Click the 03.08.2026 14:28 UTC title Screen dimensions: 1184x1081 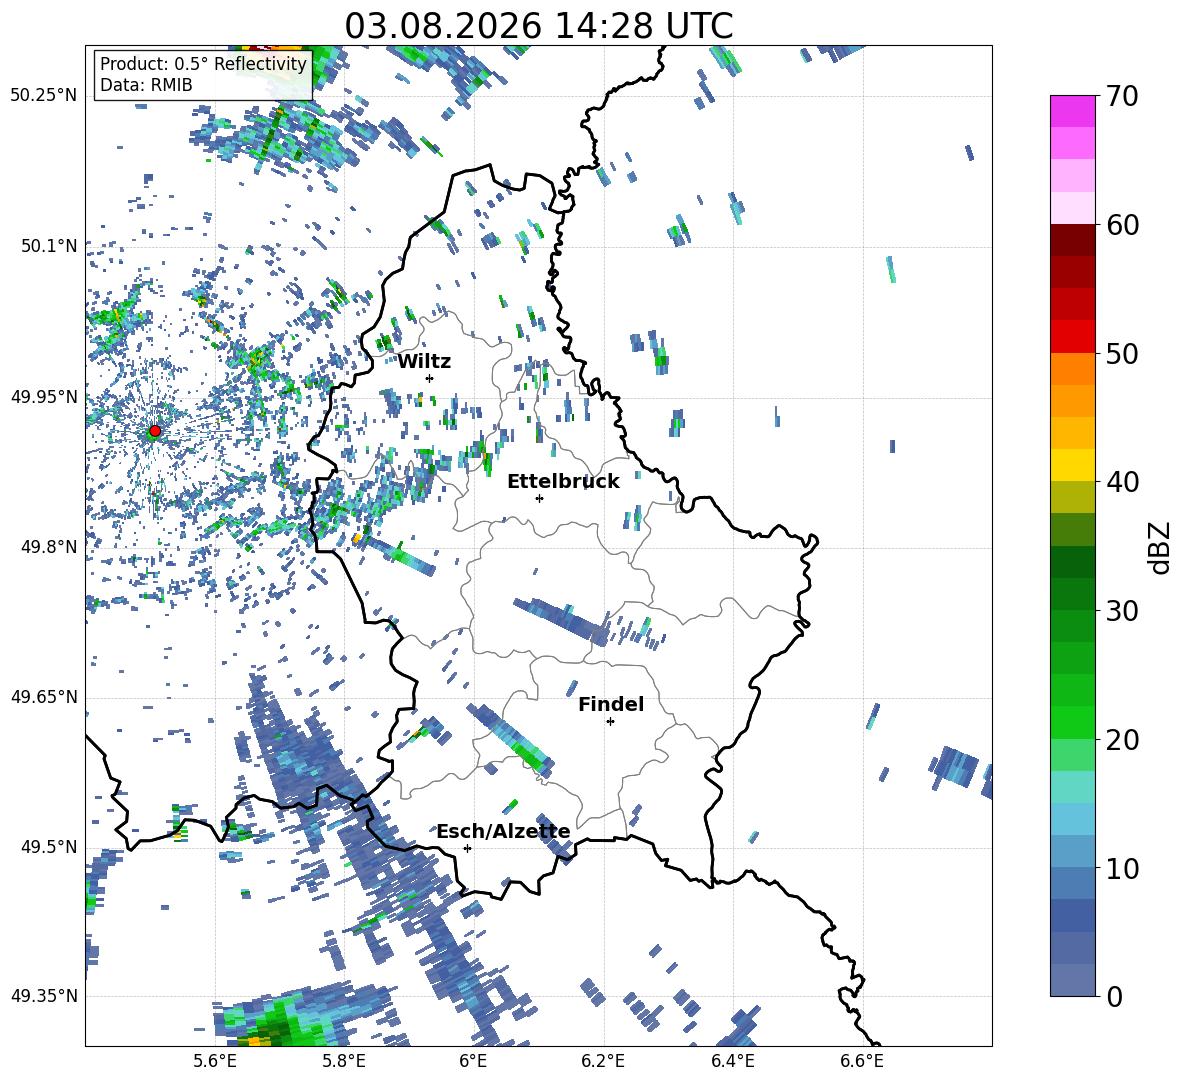[x=538, y=26]
